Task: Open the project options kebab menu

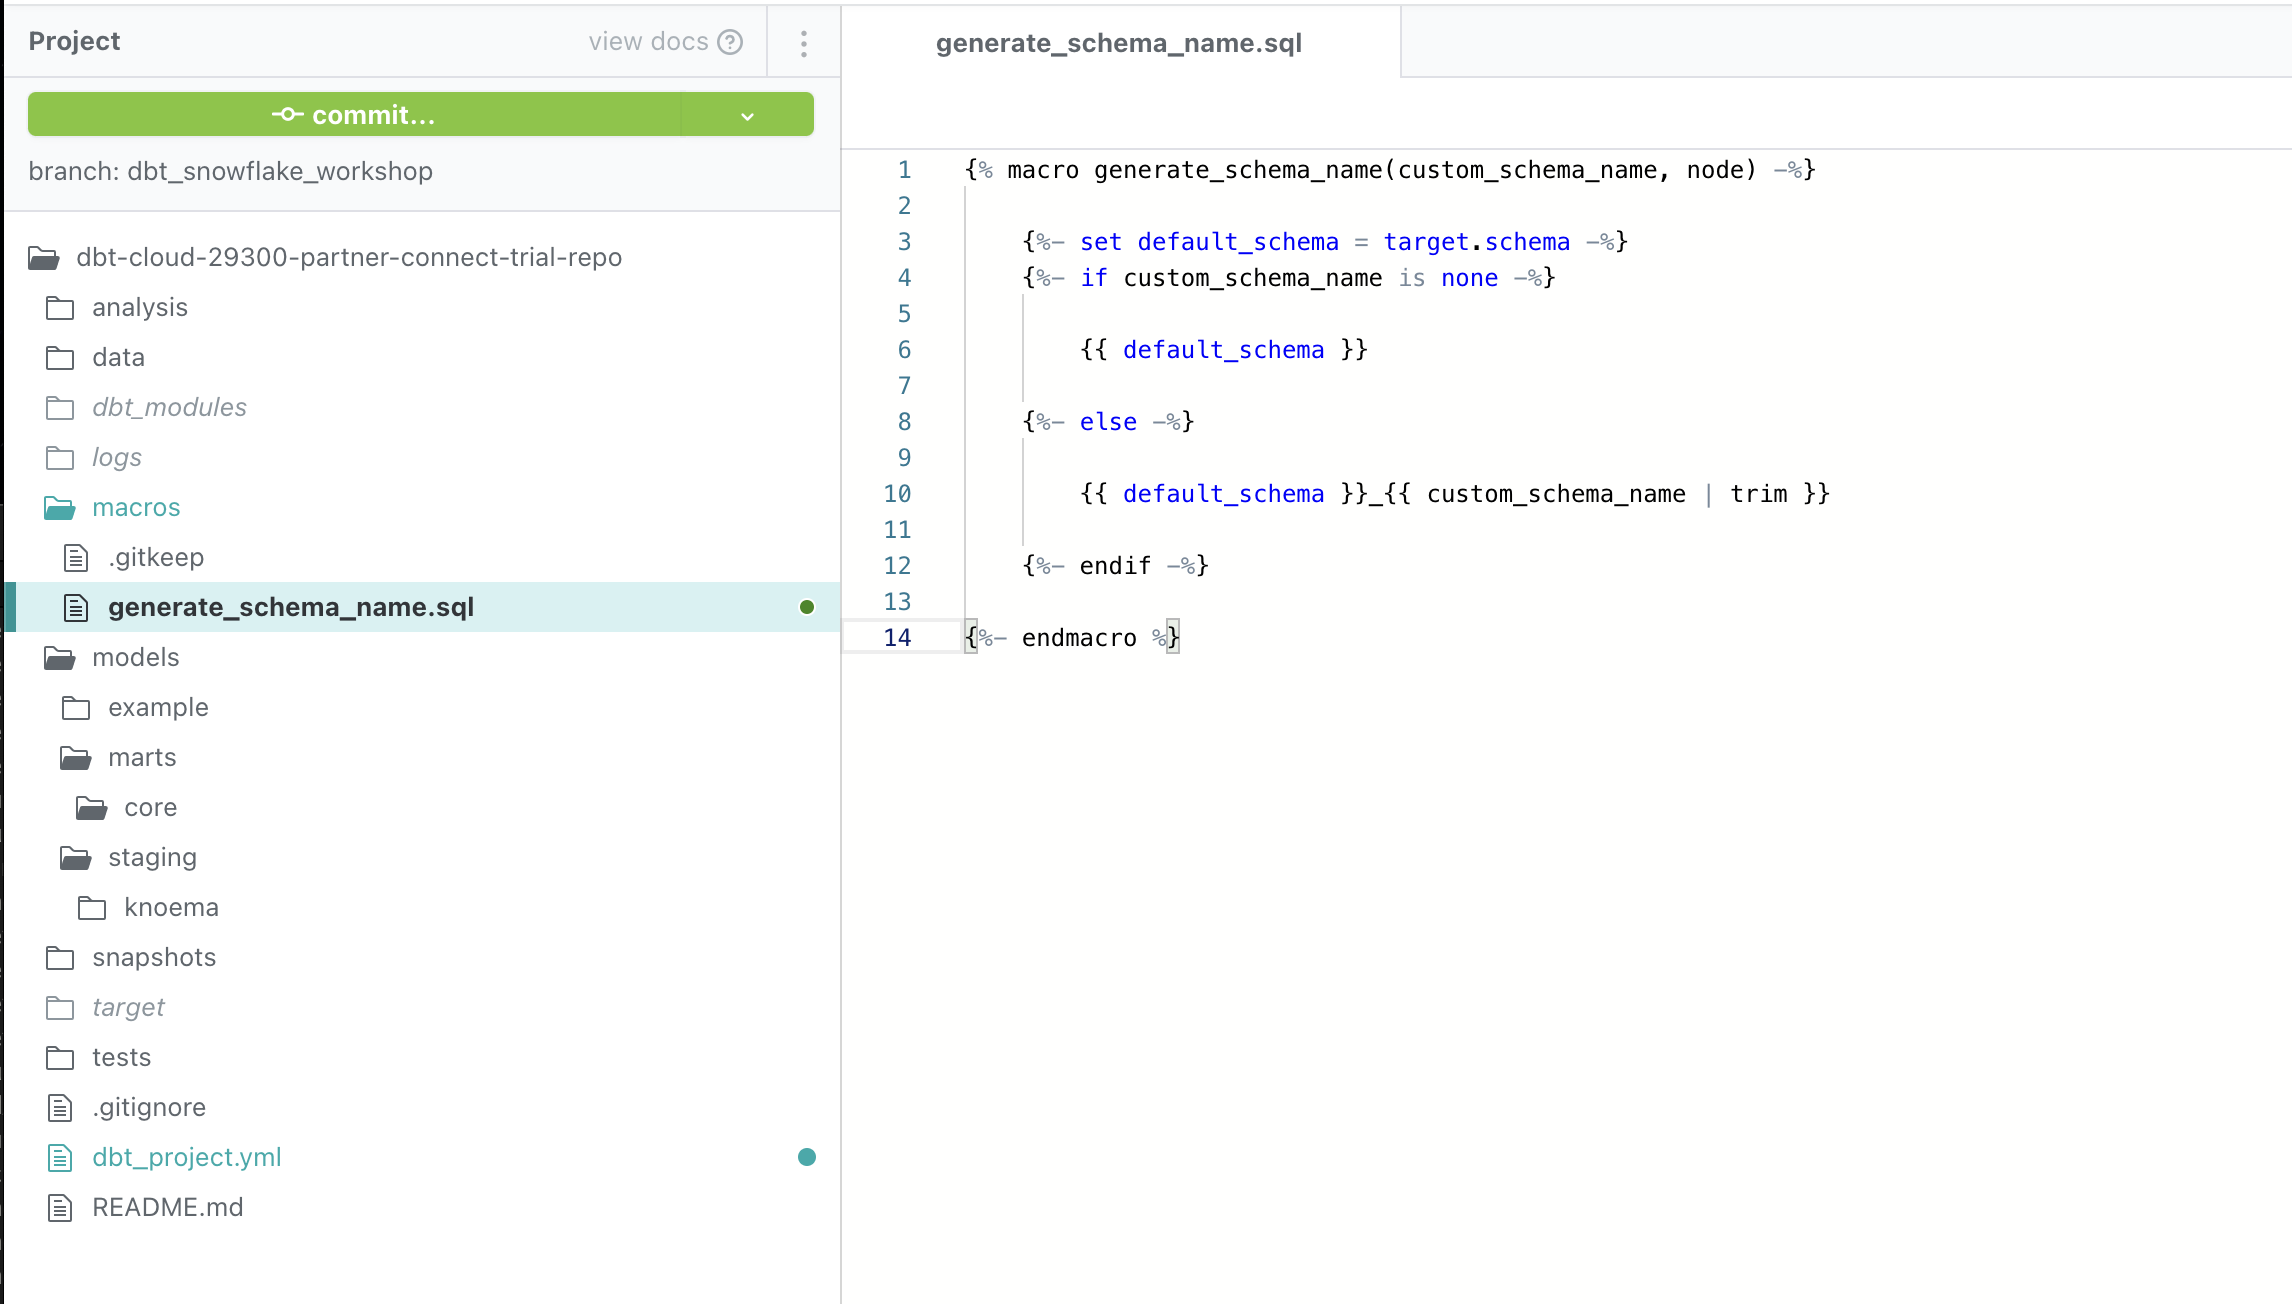Action: point(803,41)
